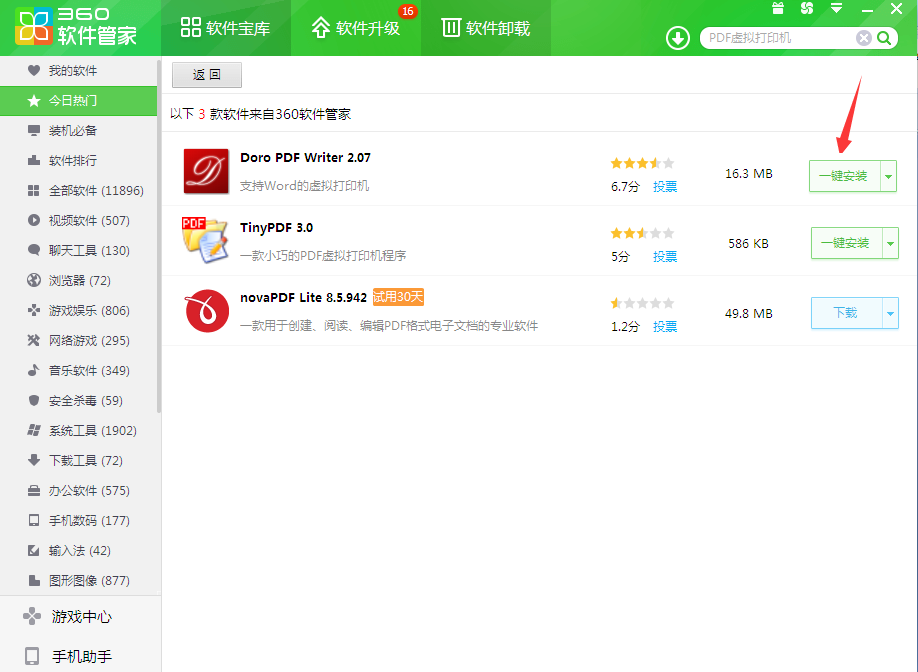This screenshot has height=672, width=918.
Task: Click the Windows icon beside 系统工具
Action: coord(34,430)
